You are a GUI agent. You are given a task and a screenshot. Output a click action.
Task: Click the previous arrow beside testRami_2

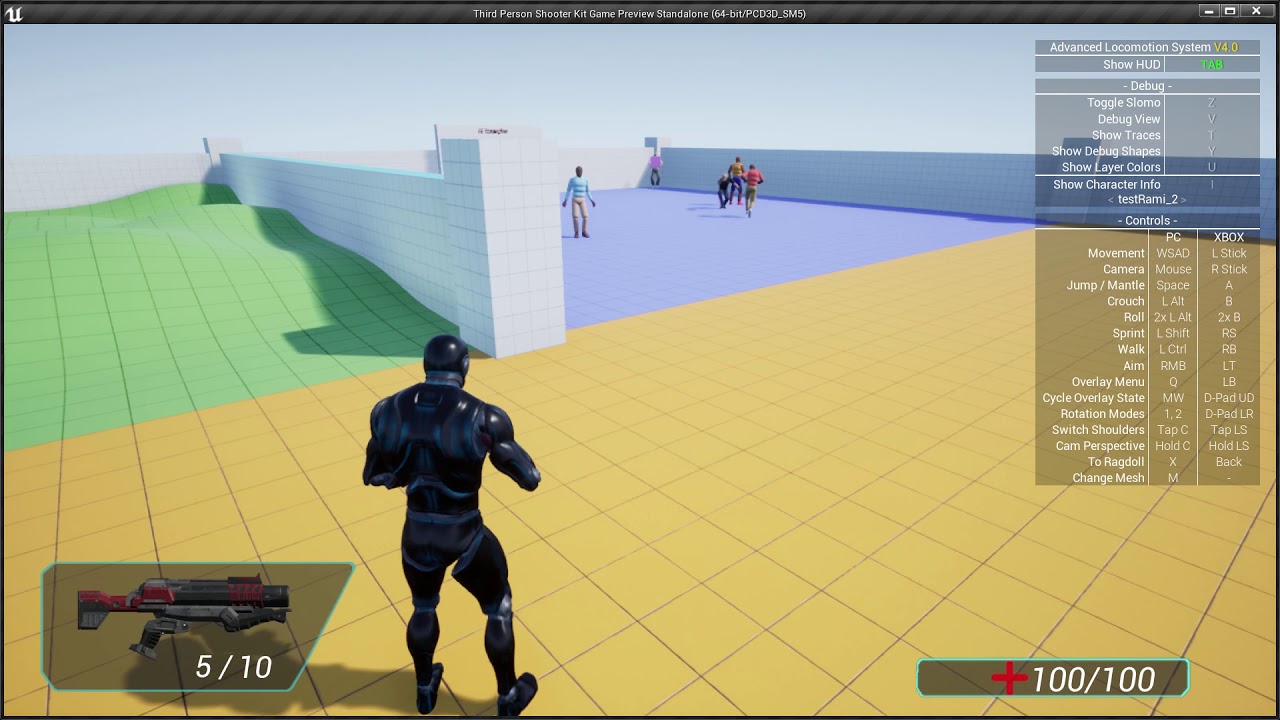coord(1110,200)
